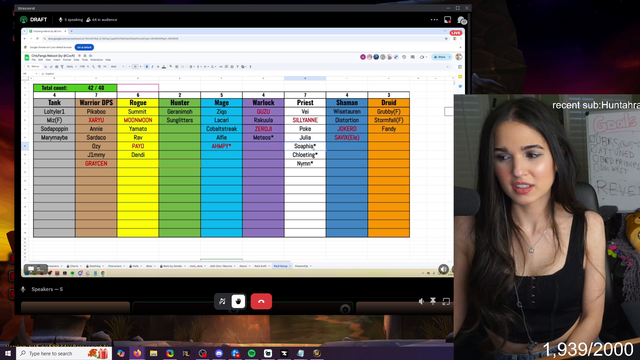Click the Nymn* cell under Priest
This screenshot has height=360, width=640.
coord(305,164)
